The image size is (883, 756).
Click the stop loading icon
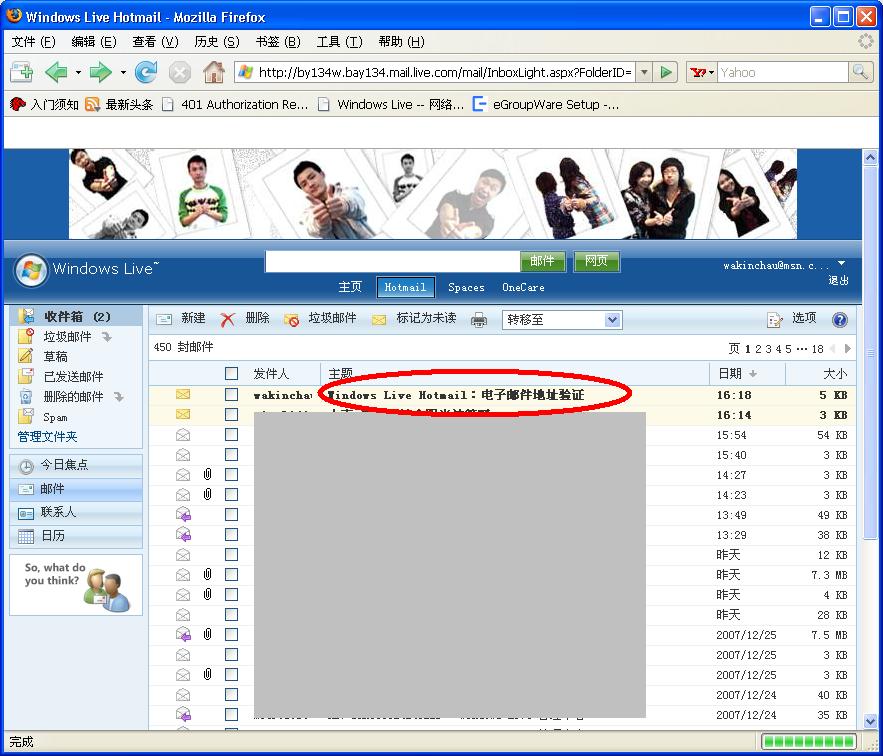180,73
